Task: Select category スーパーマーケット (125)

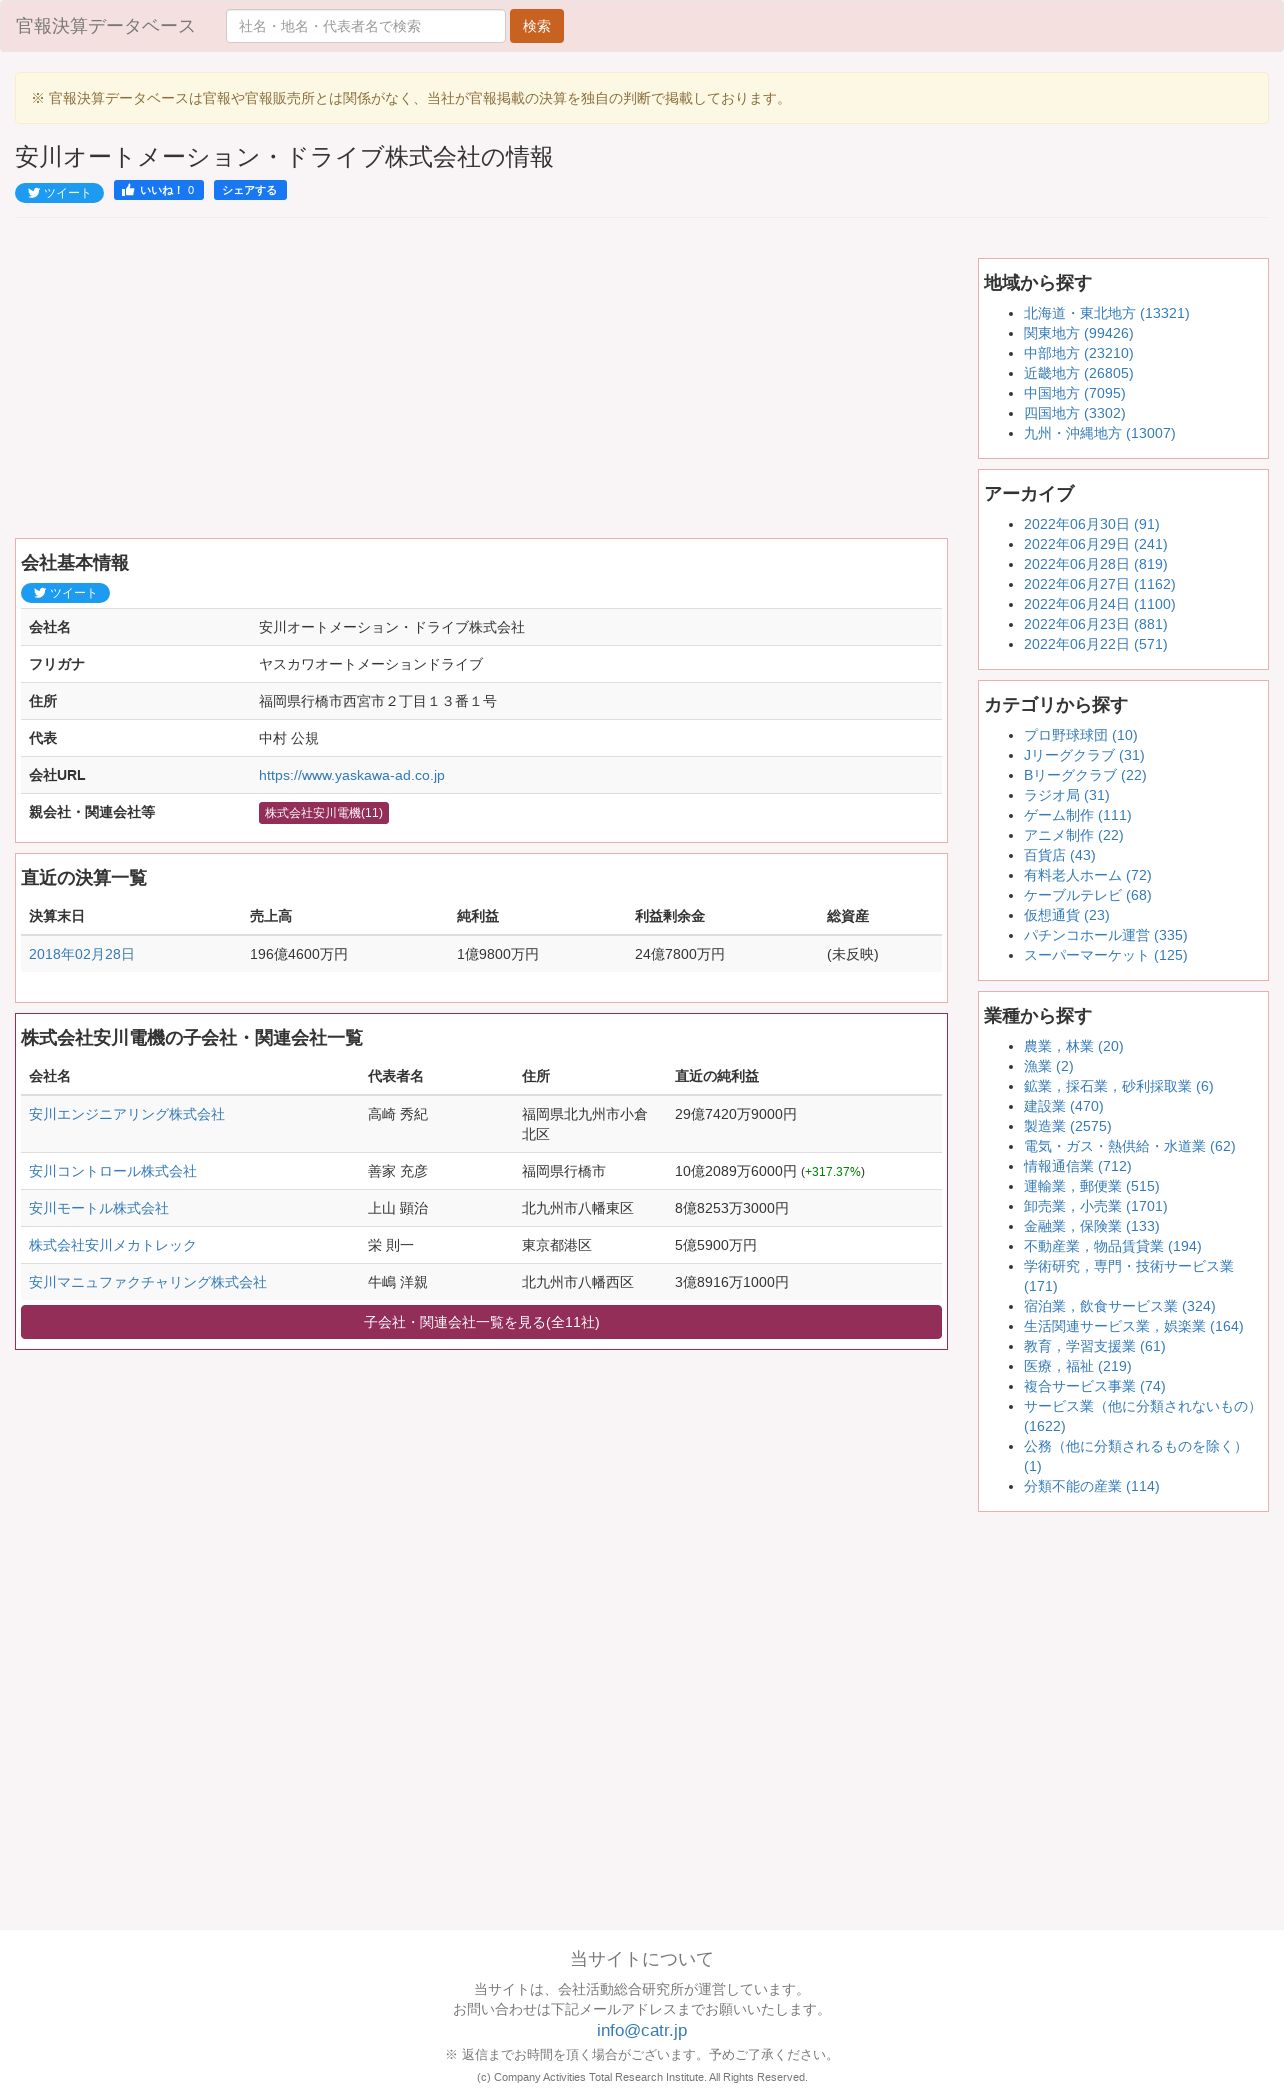Action: tap(1106, 955)
